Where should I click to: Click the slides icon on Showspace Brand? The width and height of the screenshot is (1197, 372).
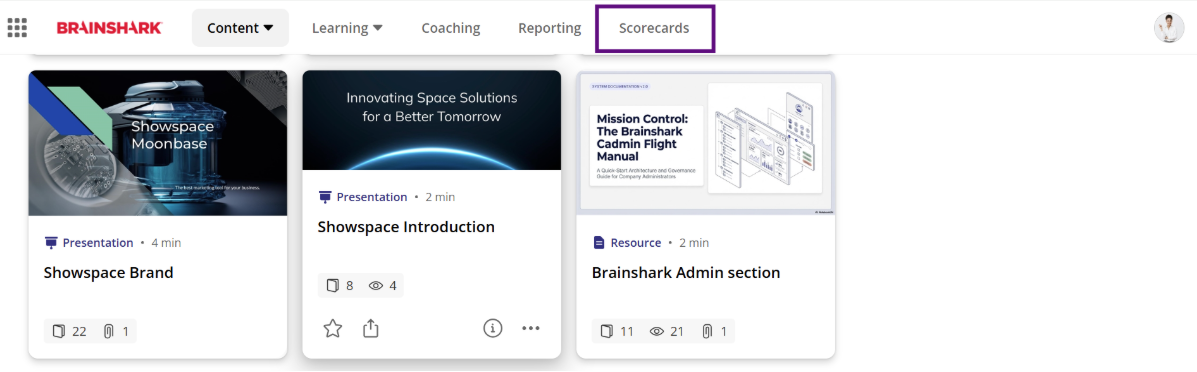click(x=59, y=332)
